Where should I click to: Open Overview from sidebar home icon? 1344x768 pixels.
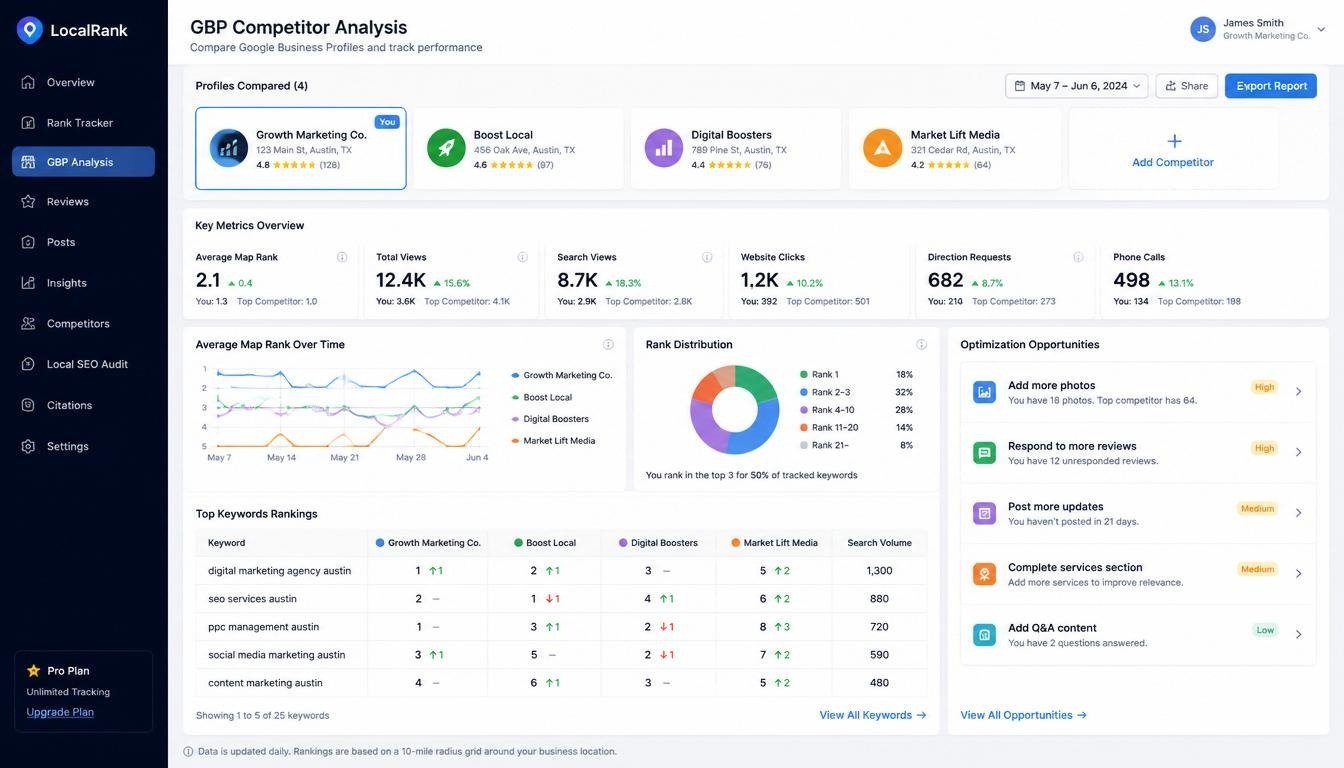click(x=28, y=82)
